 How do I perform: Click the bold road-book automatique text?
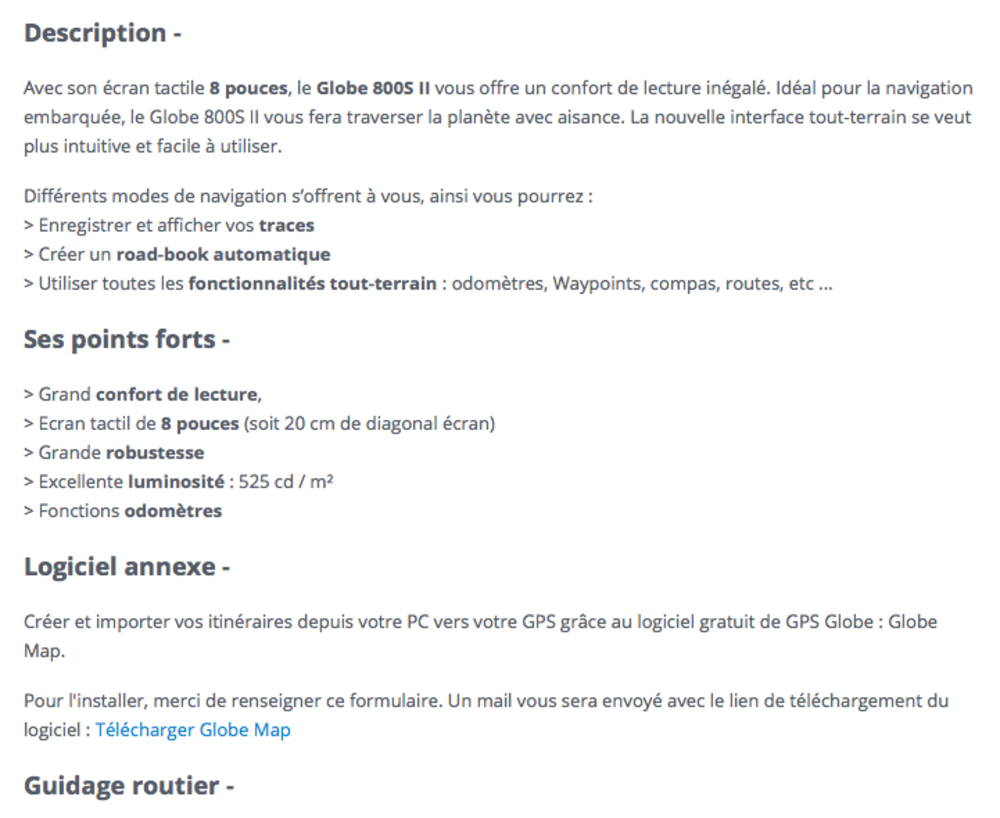pyautogui.click(x=223, y=254)
